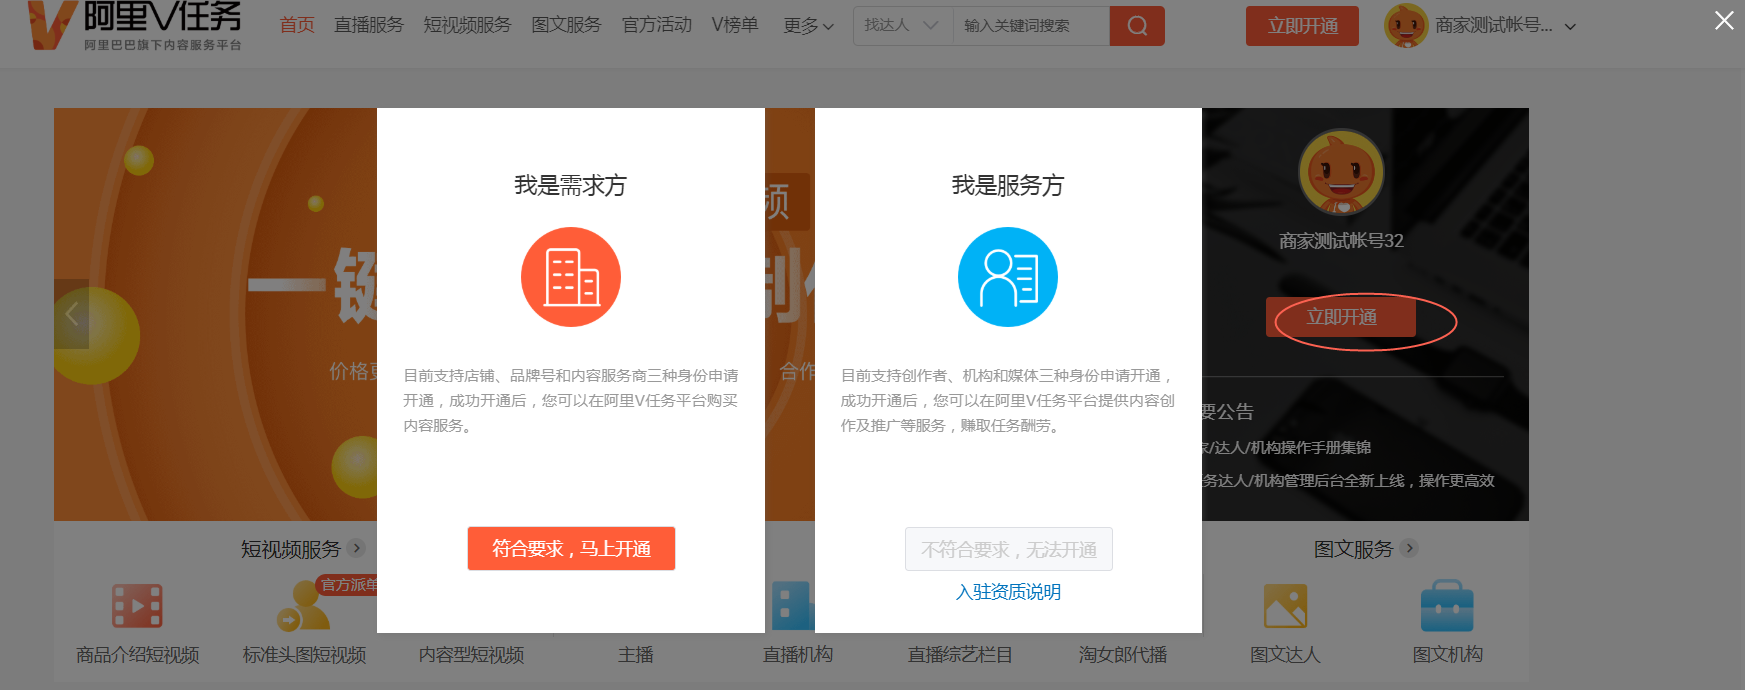Screen dimensions: 1745x690
Task: Click the disabled 不符合要求，无法开通 button
Action: (x=1009, y=549)
